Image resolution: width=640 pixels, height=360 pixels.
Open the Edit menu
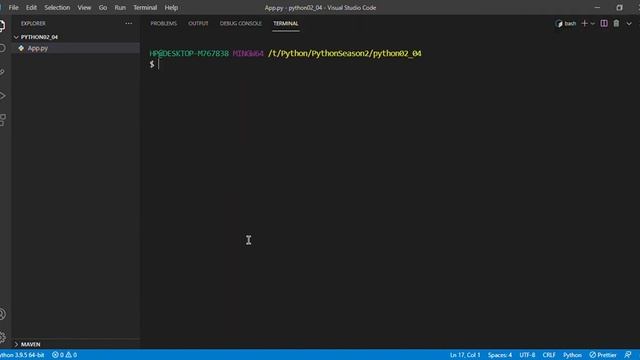point(31,8)
